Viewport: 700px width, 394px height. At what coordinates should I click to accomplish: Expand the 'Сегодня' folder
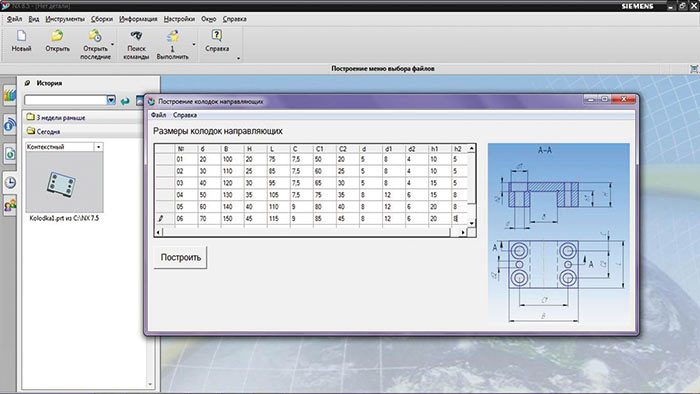[x=43, y=132]
